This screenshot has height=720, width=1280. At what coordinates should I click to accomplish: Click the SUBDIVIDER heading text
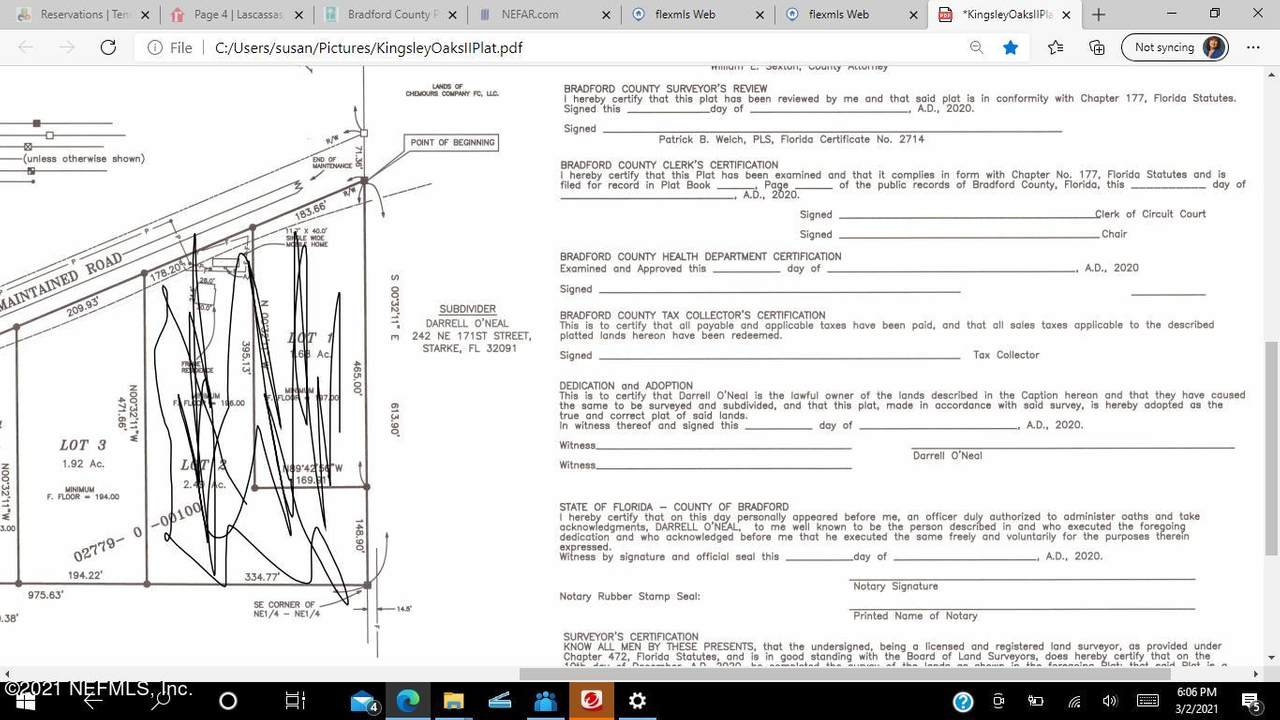click(468, 309)
